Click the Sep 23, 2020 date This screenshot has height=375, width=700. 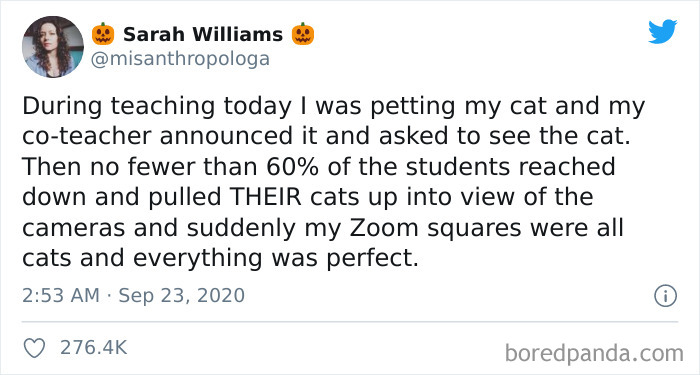click(182, 296)
